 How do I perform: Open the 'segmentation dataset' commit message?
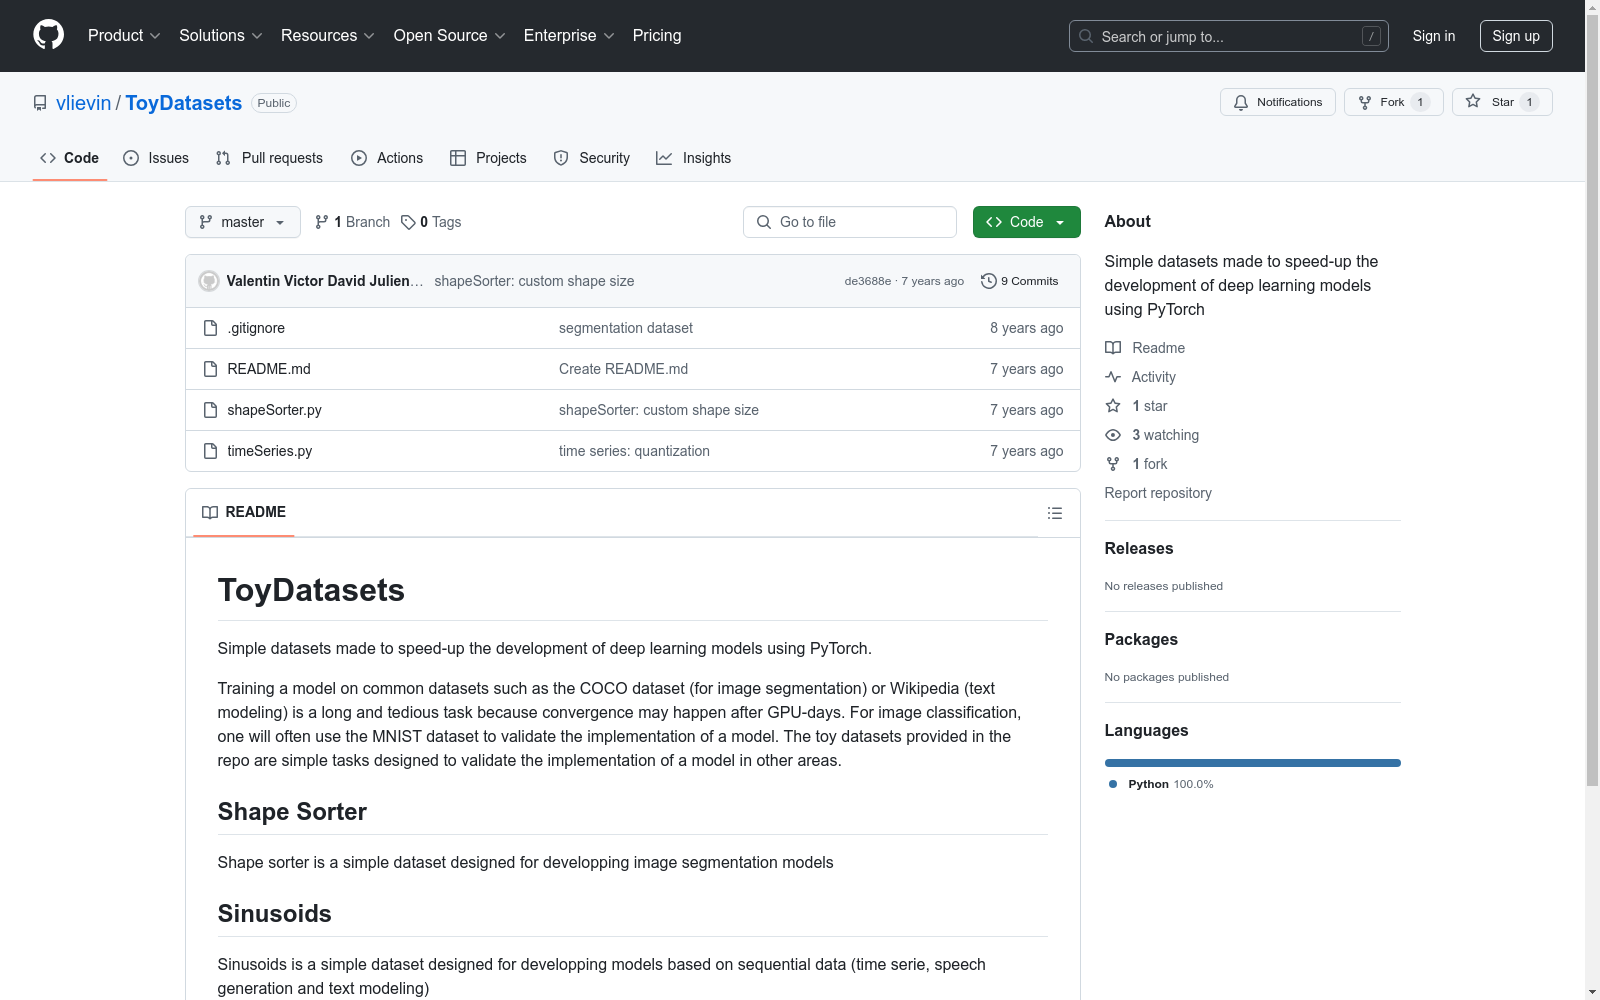point(626,328)
